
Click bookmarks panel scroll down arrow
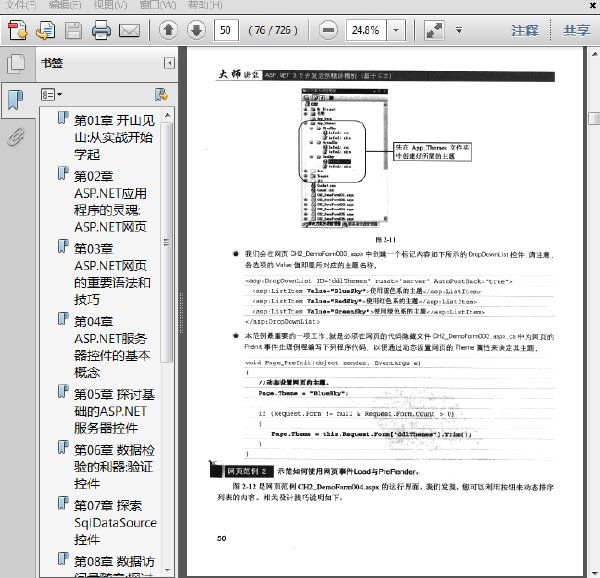coord(167,570)
